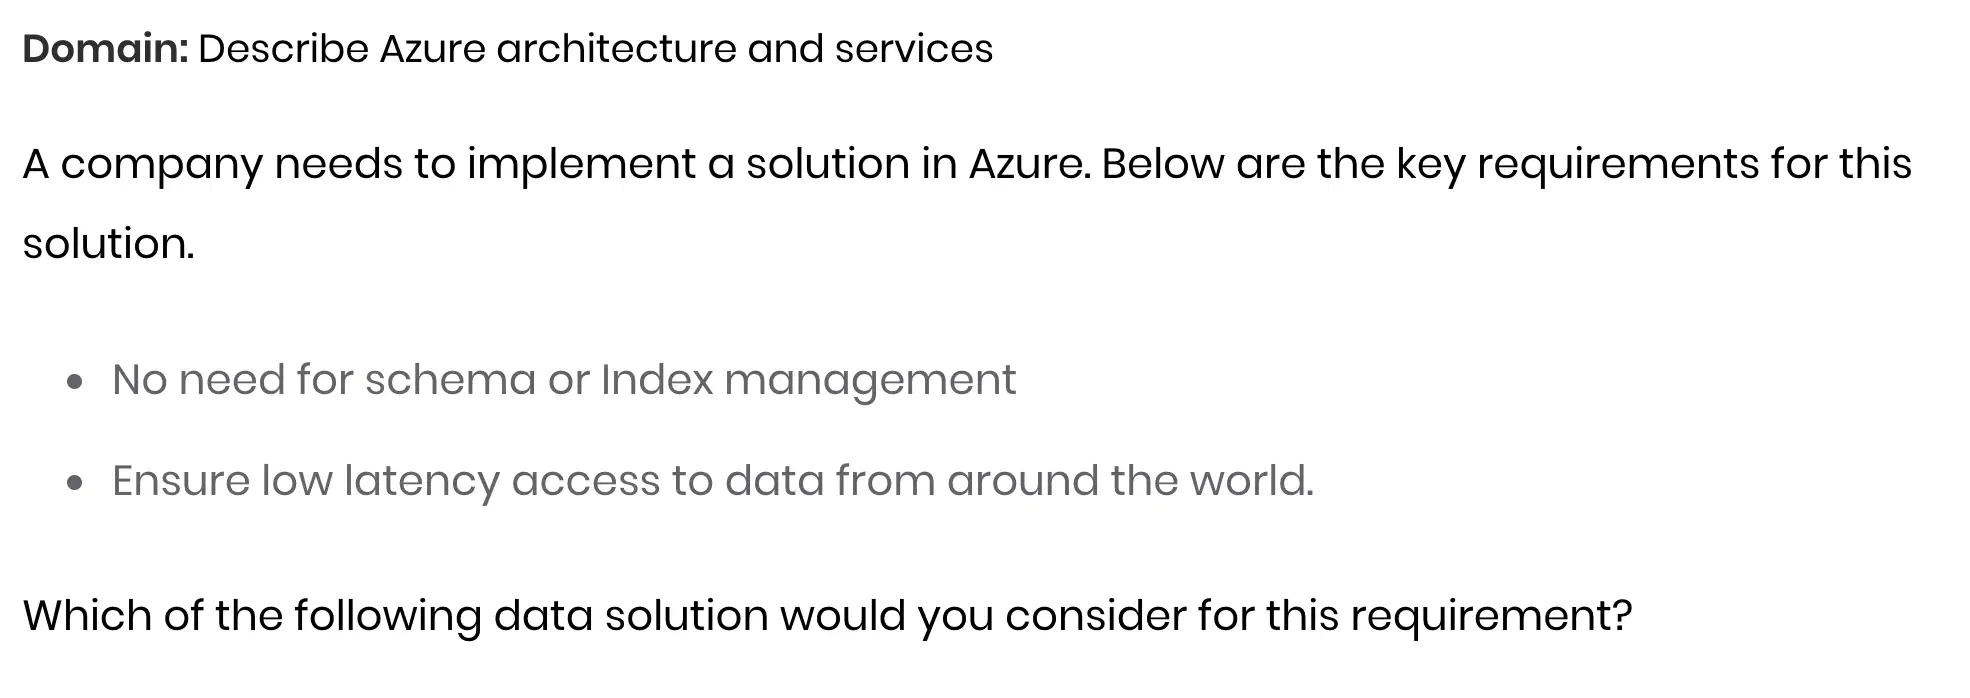The width and height of the screenshot is (1970, 698).
Task: Click the text "Describe Azure architecture and services"
Action: [x=595, y=48]
